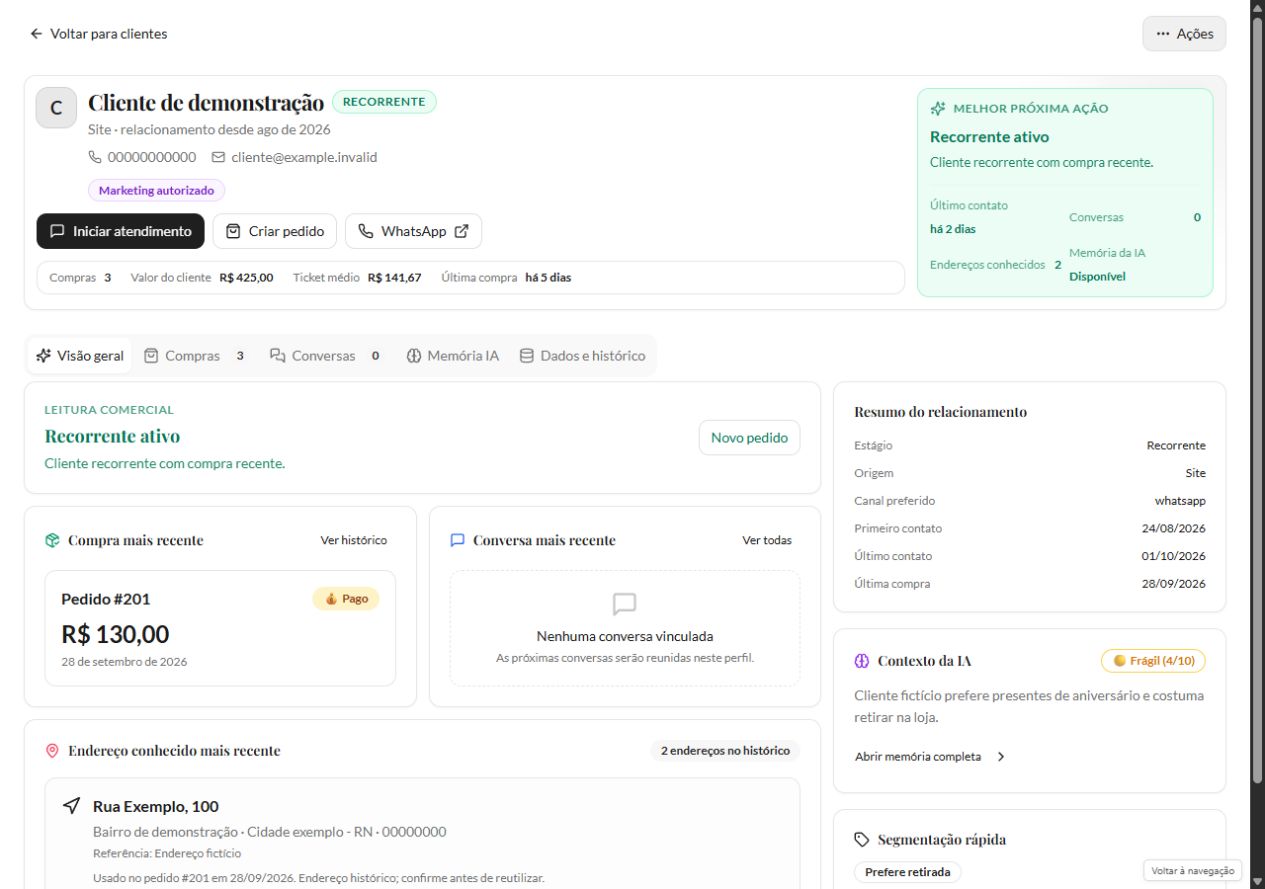
Task: Open the Compras tab
Action: (x=195, y=355)
